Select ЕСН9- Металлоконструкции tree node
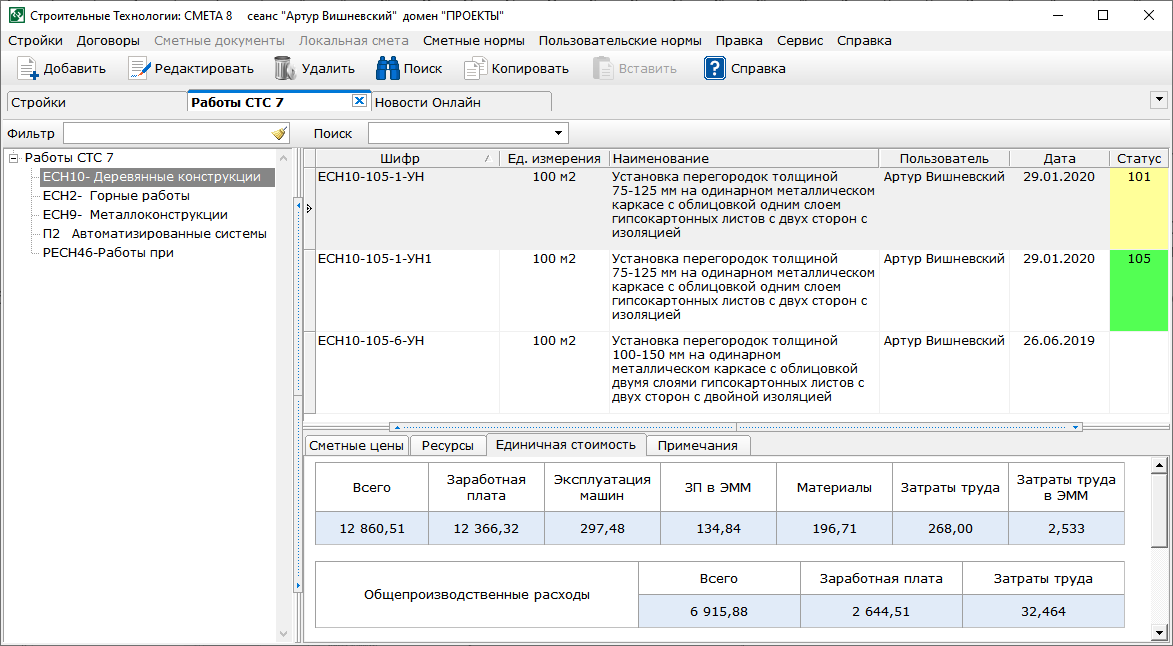 (x=135, y=215)
